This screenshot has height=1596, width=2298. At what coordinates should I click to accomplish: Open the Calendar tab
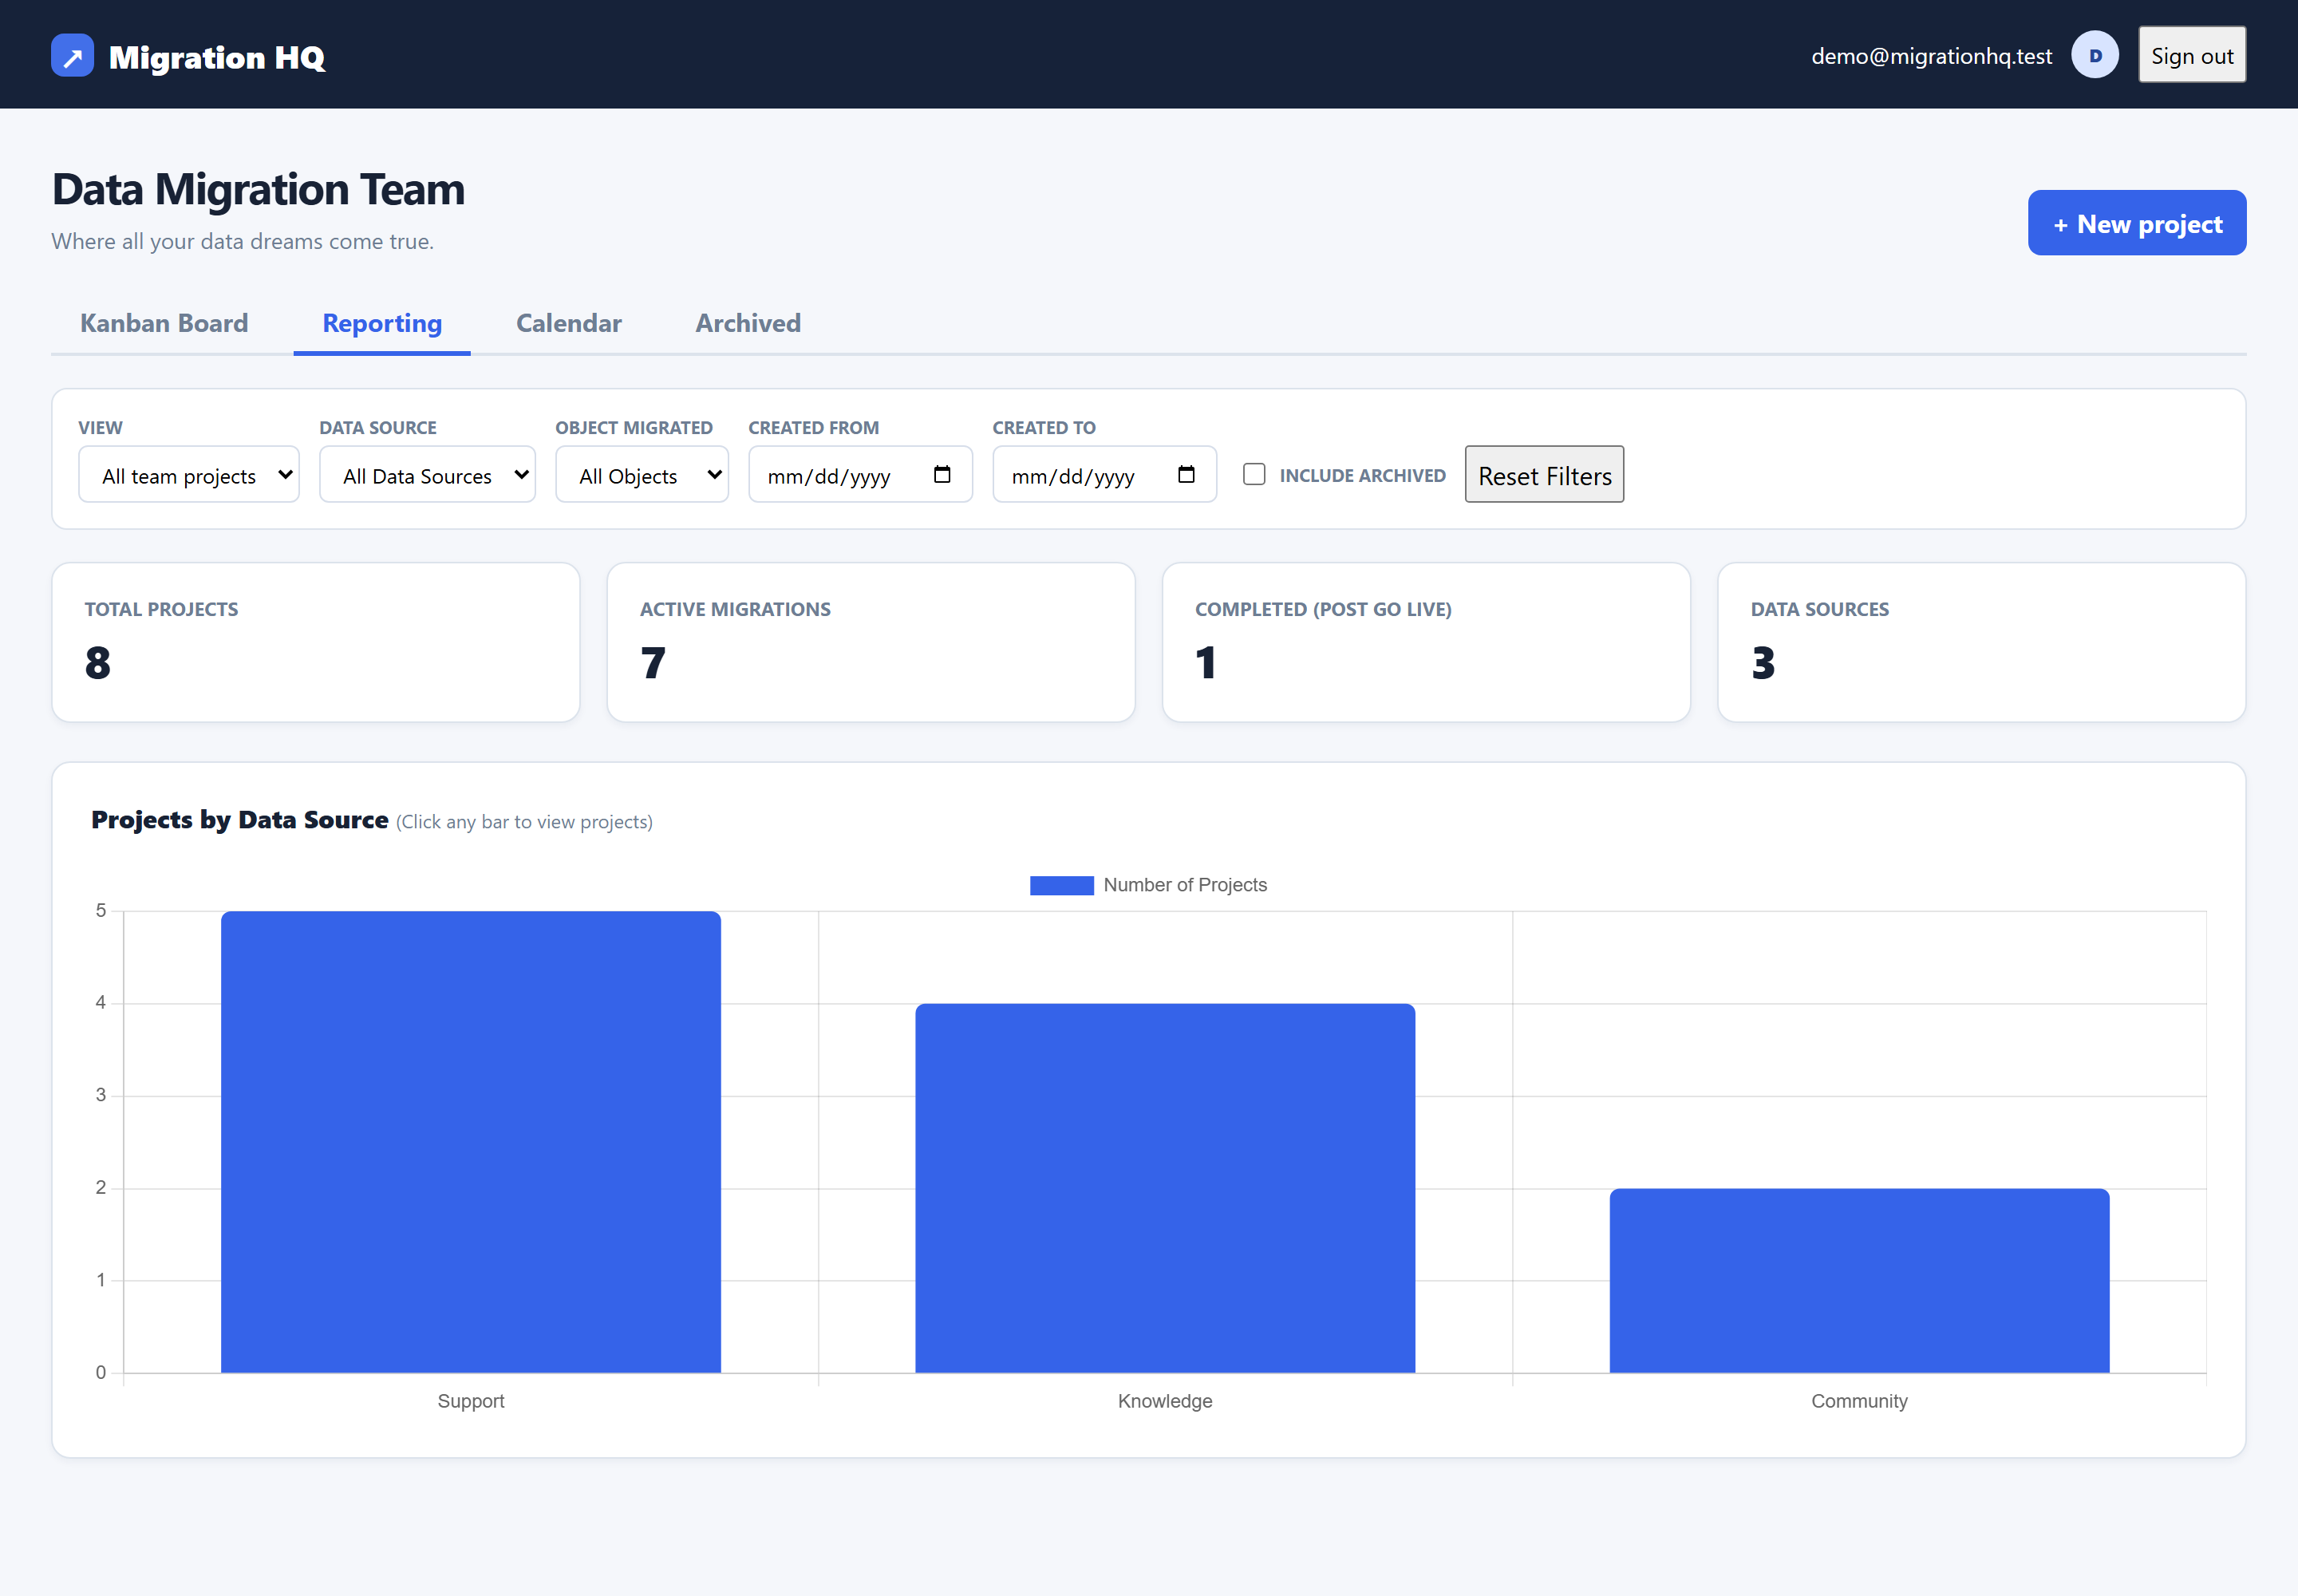coord(569,323)
